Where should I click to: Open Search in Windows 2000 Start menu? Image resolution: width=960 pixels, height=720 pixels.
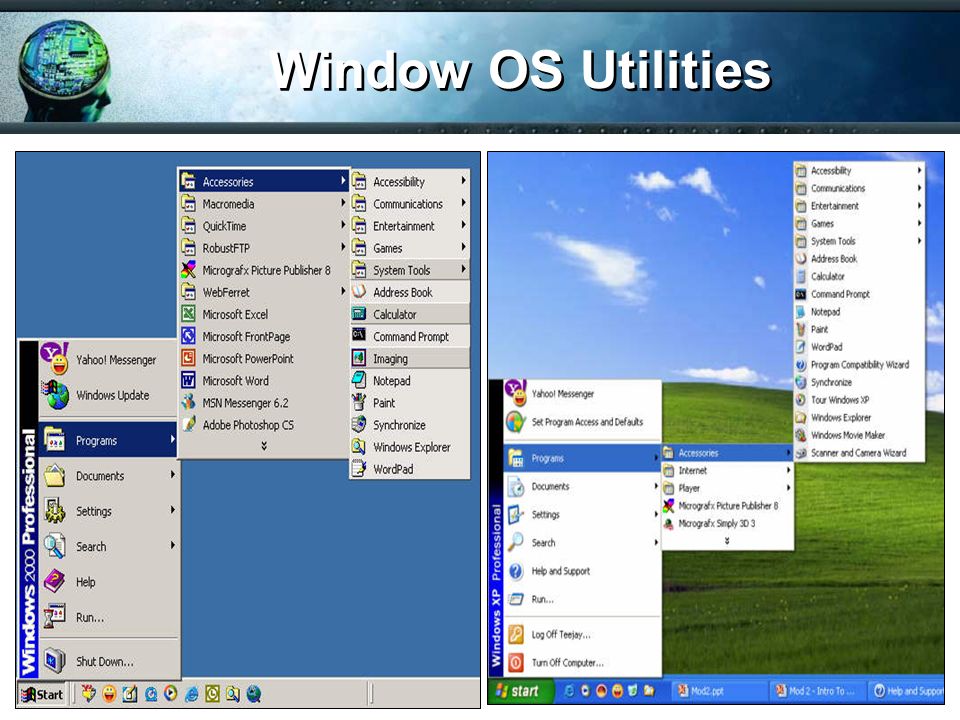click(108, 546)
